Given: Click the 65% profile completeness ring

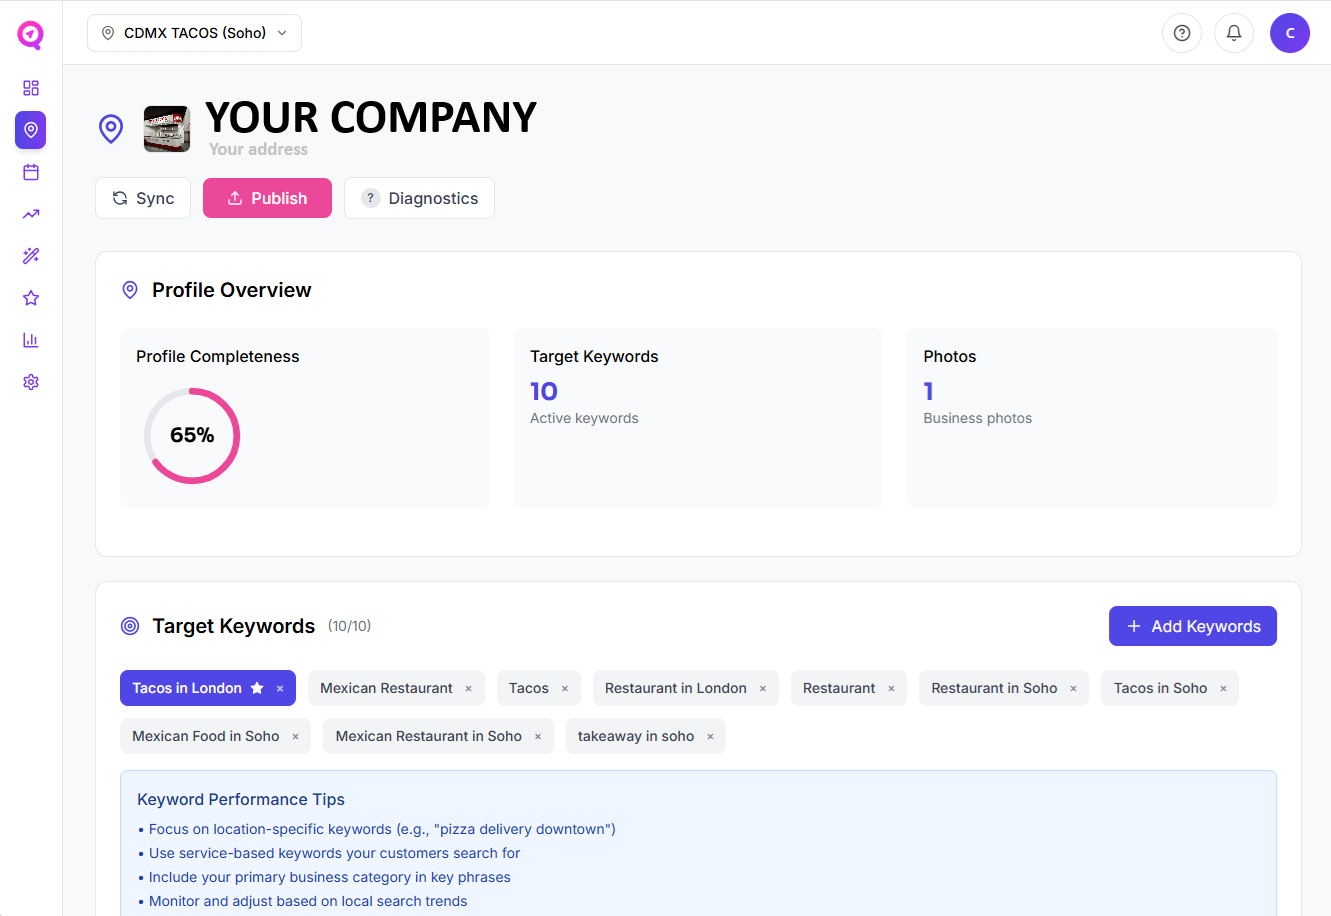Looking at the screenshot, I should pyautogui.click(x=191, y=435).
